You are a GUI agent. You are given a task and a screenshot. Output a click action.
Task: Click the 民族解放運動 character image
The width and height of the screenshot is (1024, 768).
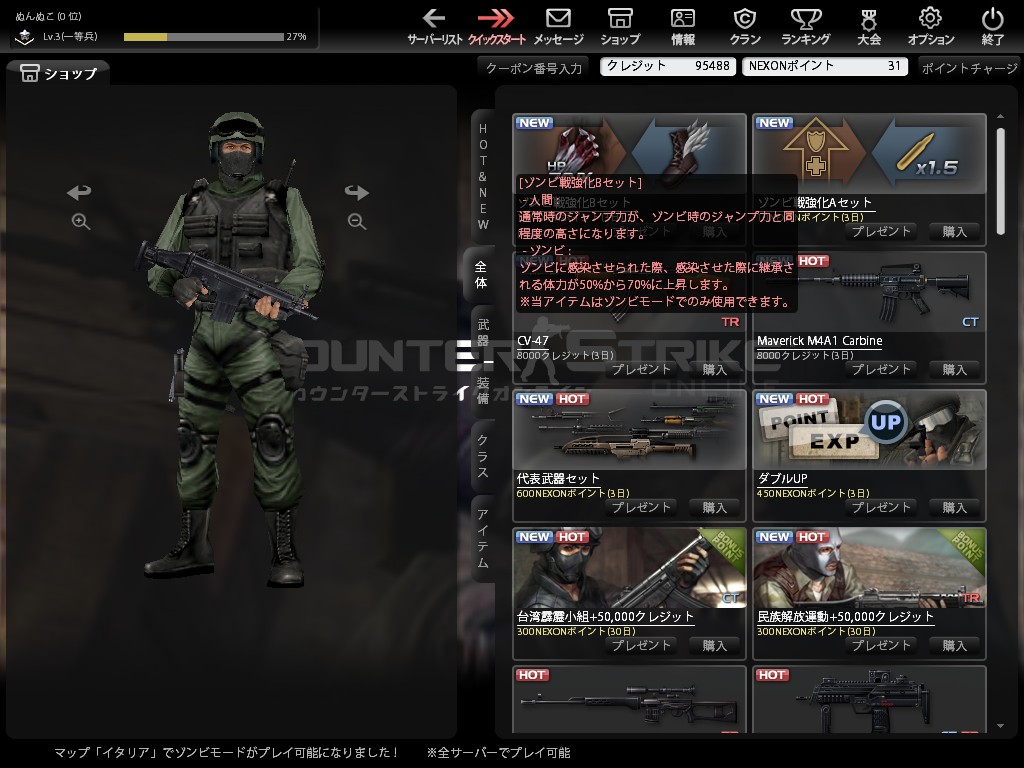click(x=869, y=568)
